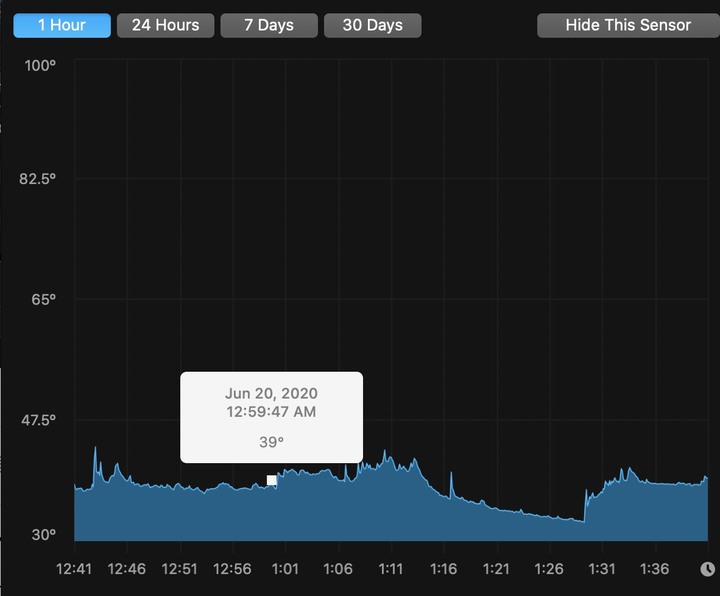Click the 12:41 time label
The height and width of the screenshot is (596, 720).
click(x=74, y=569)
